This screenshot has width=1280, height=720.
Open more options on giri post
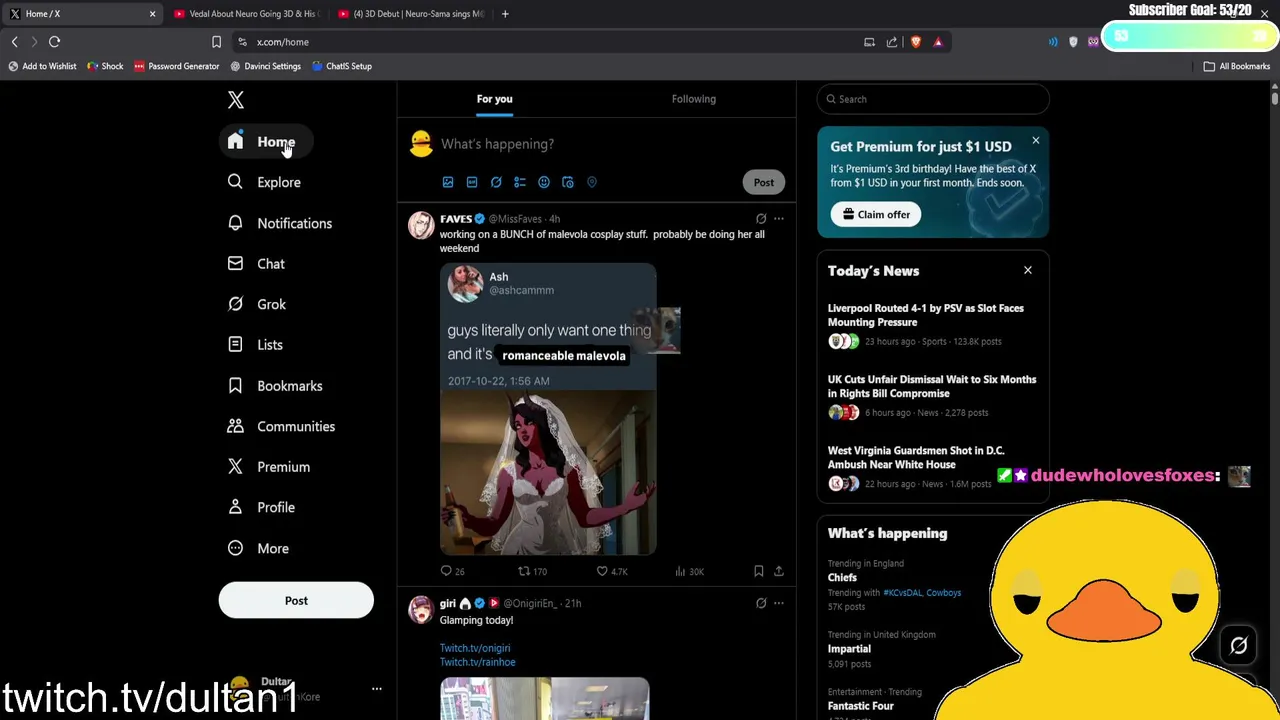(x=779, y=603)
